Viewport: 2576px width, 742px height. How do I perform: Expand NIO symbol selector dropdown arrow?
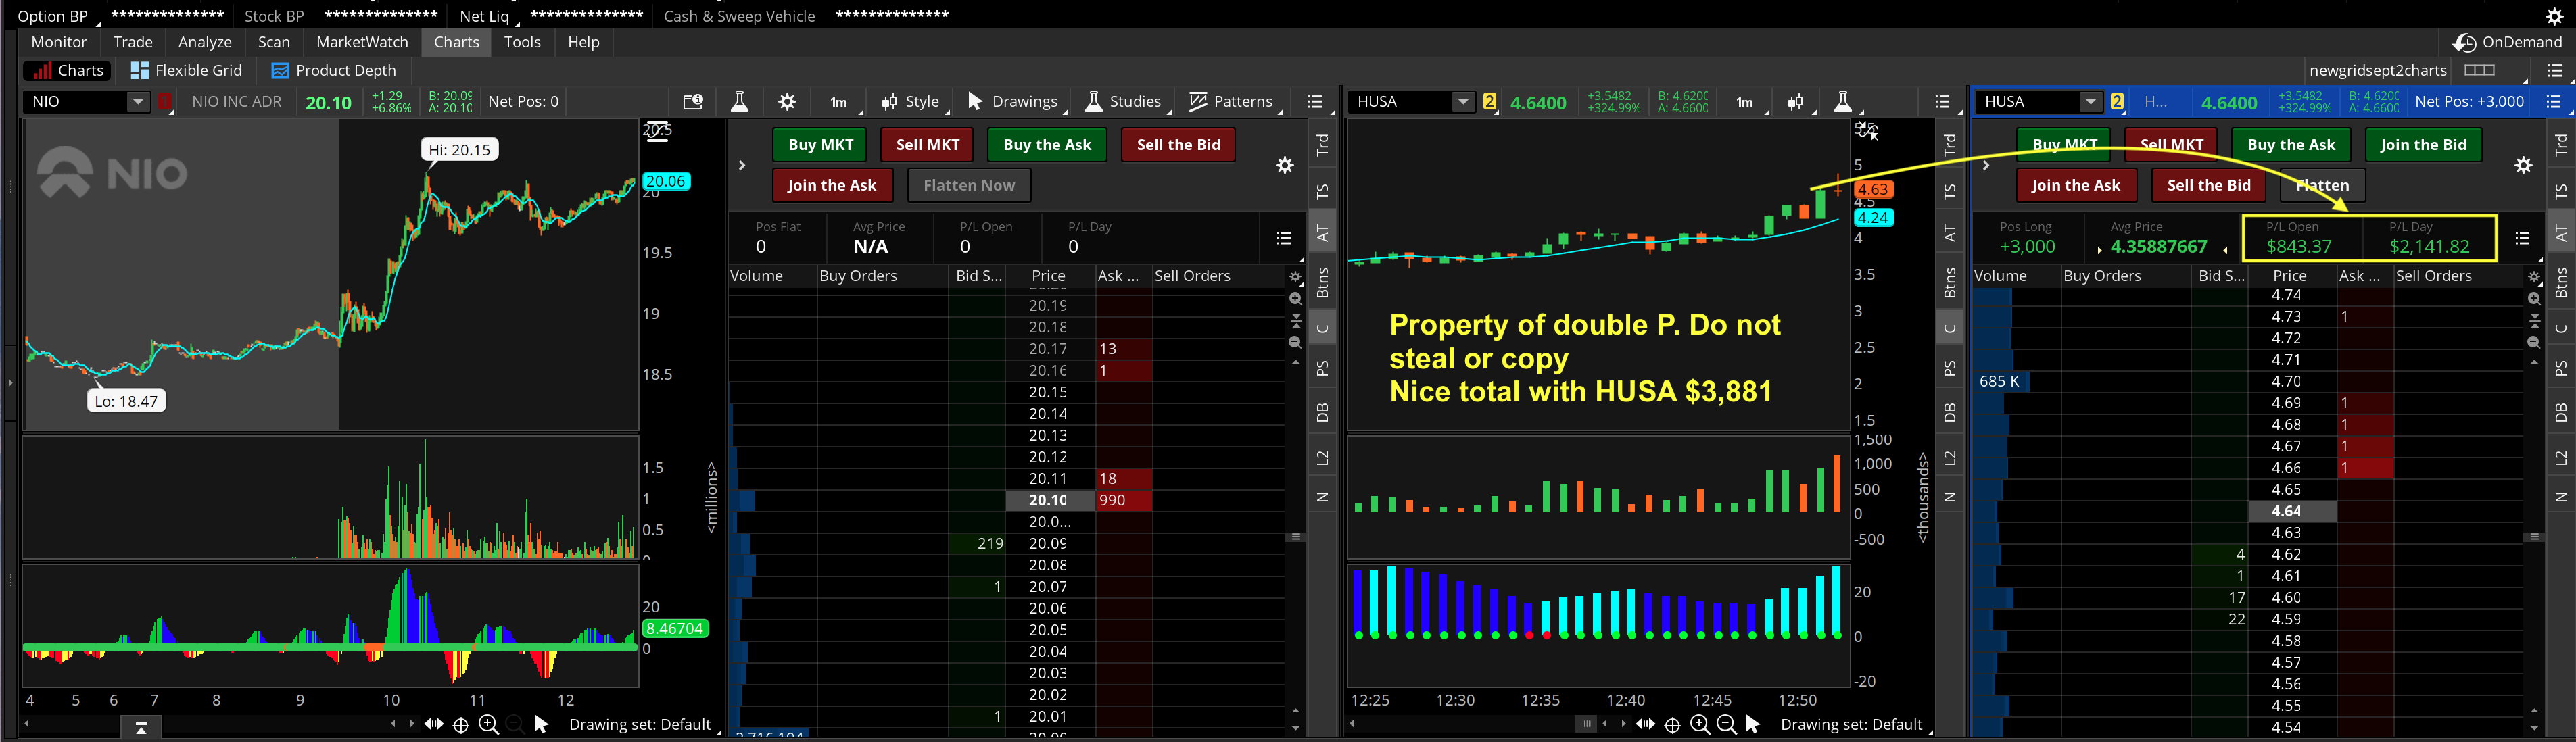click(138, 102)
